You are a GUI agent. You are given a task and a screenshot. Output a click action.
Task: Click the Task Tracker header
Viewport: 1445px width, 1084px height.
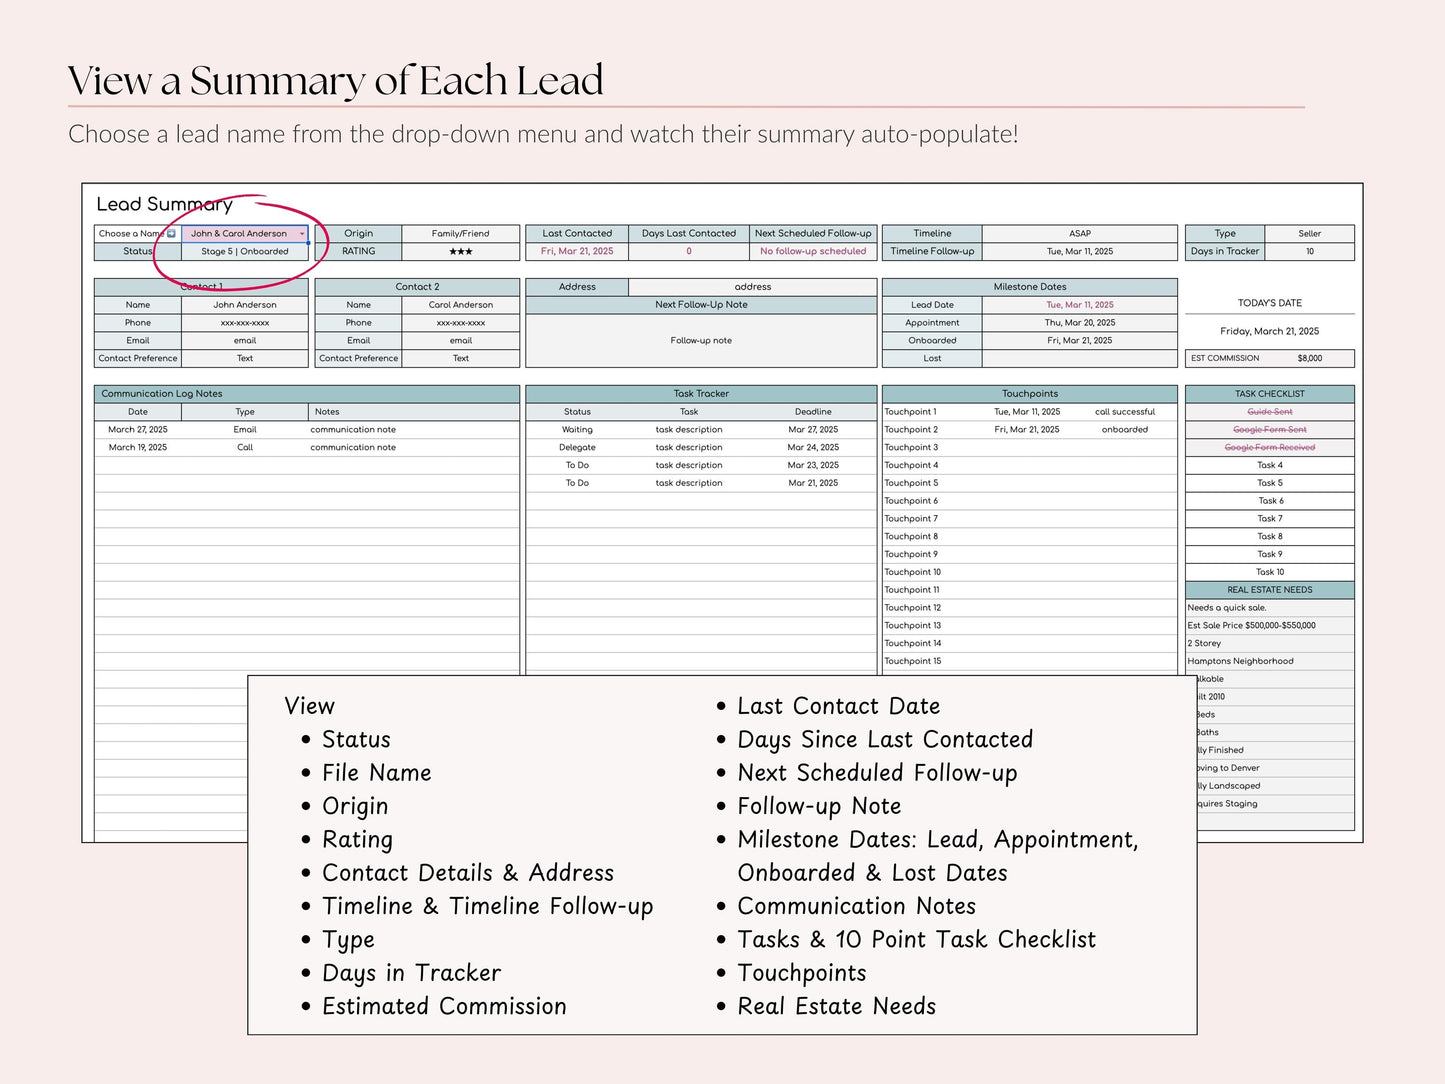coord(701,394)
